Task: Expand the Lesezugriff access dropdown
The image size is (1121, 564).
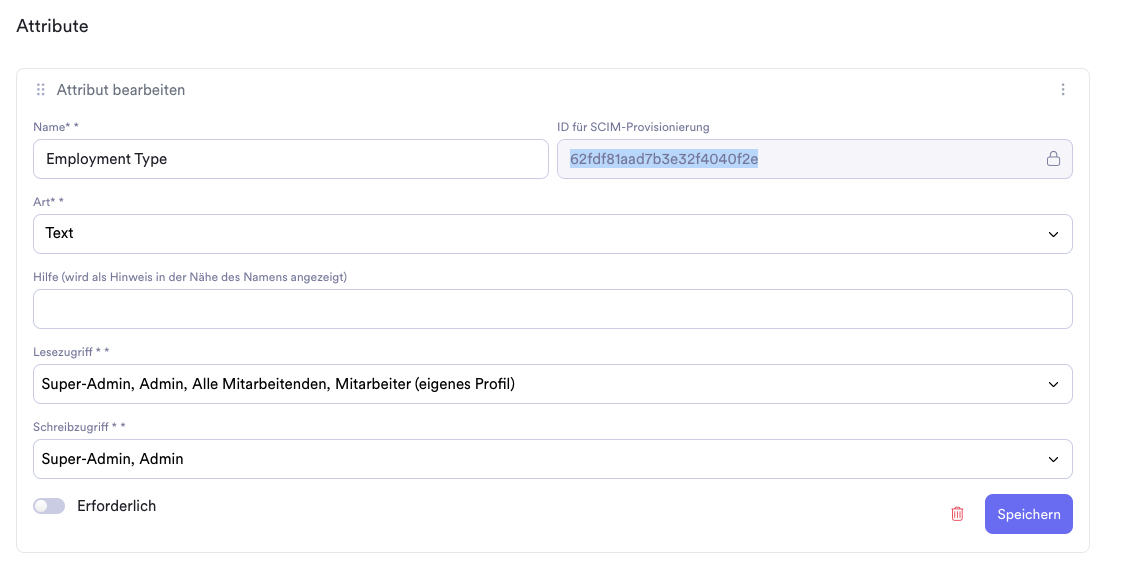Action: [x=553, y=384]
